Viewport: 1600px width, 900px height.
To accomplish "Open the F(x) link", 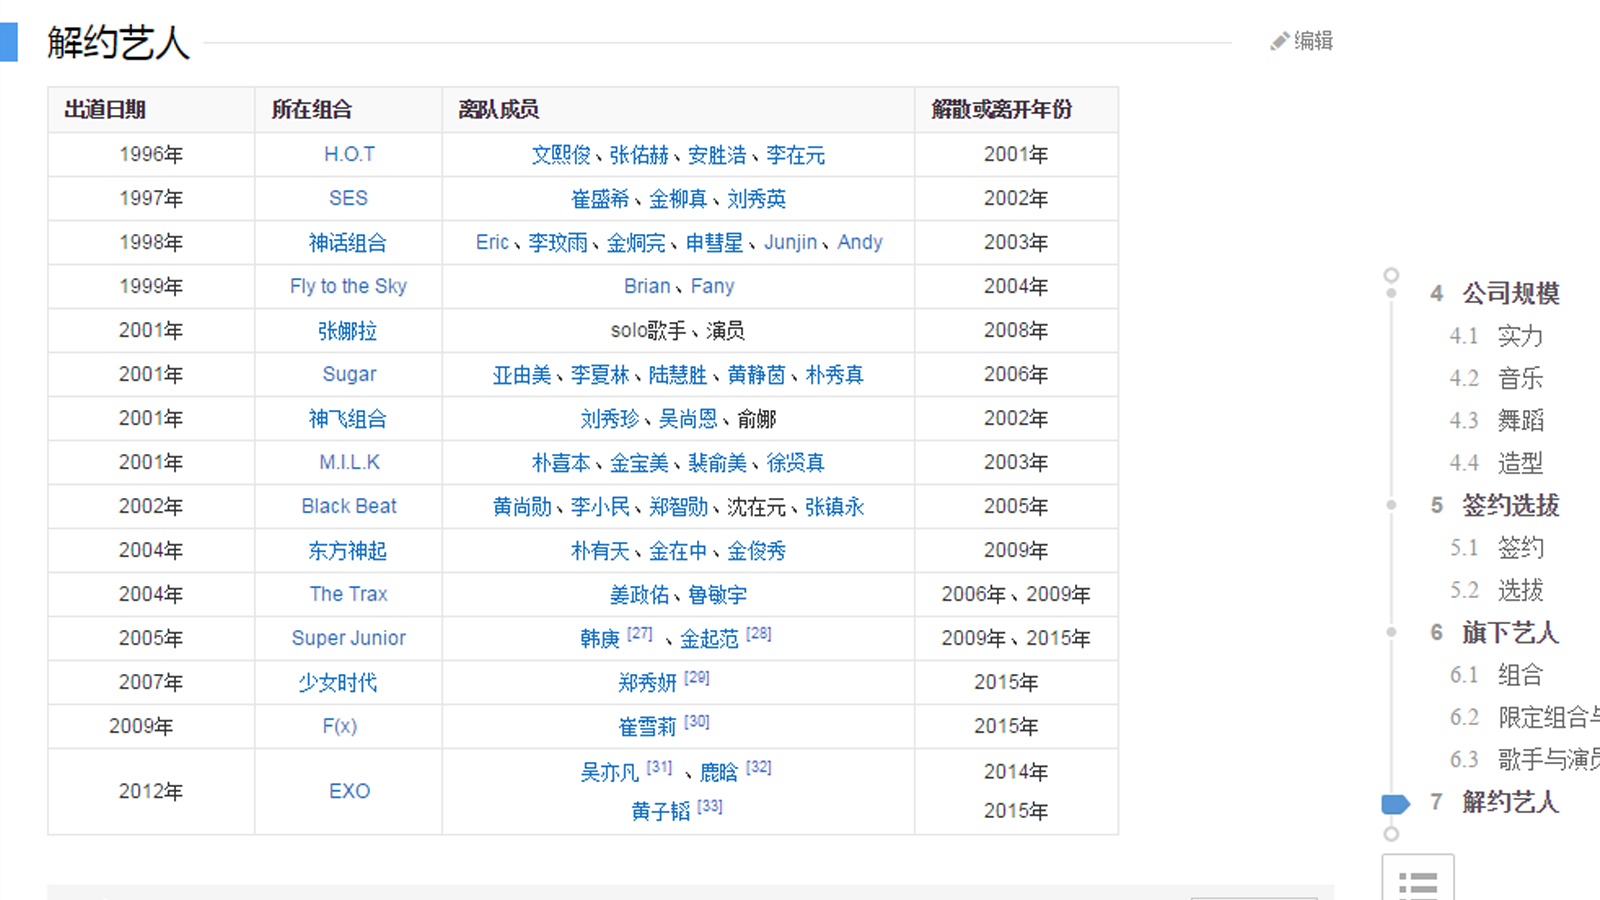I will tap(340, 727).
